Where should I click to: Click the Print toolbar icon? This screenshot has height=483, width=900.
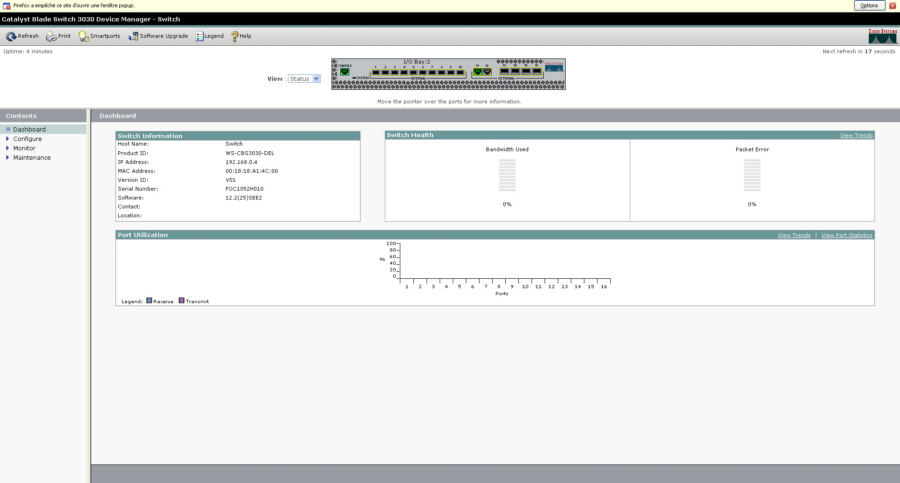51,36
